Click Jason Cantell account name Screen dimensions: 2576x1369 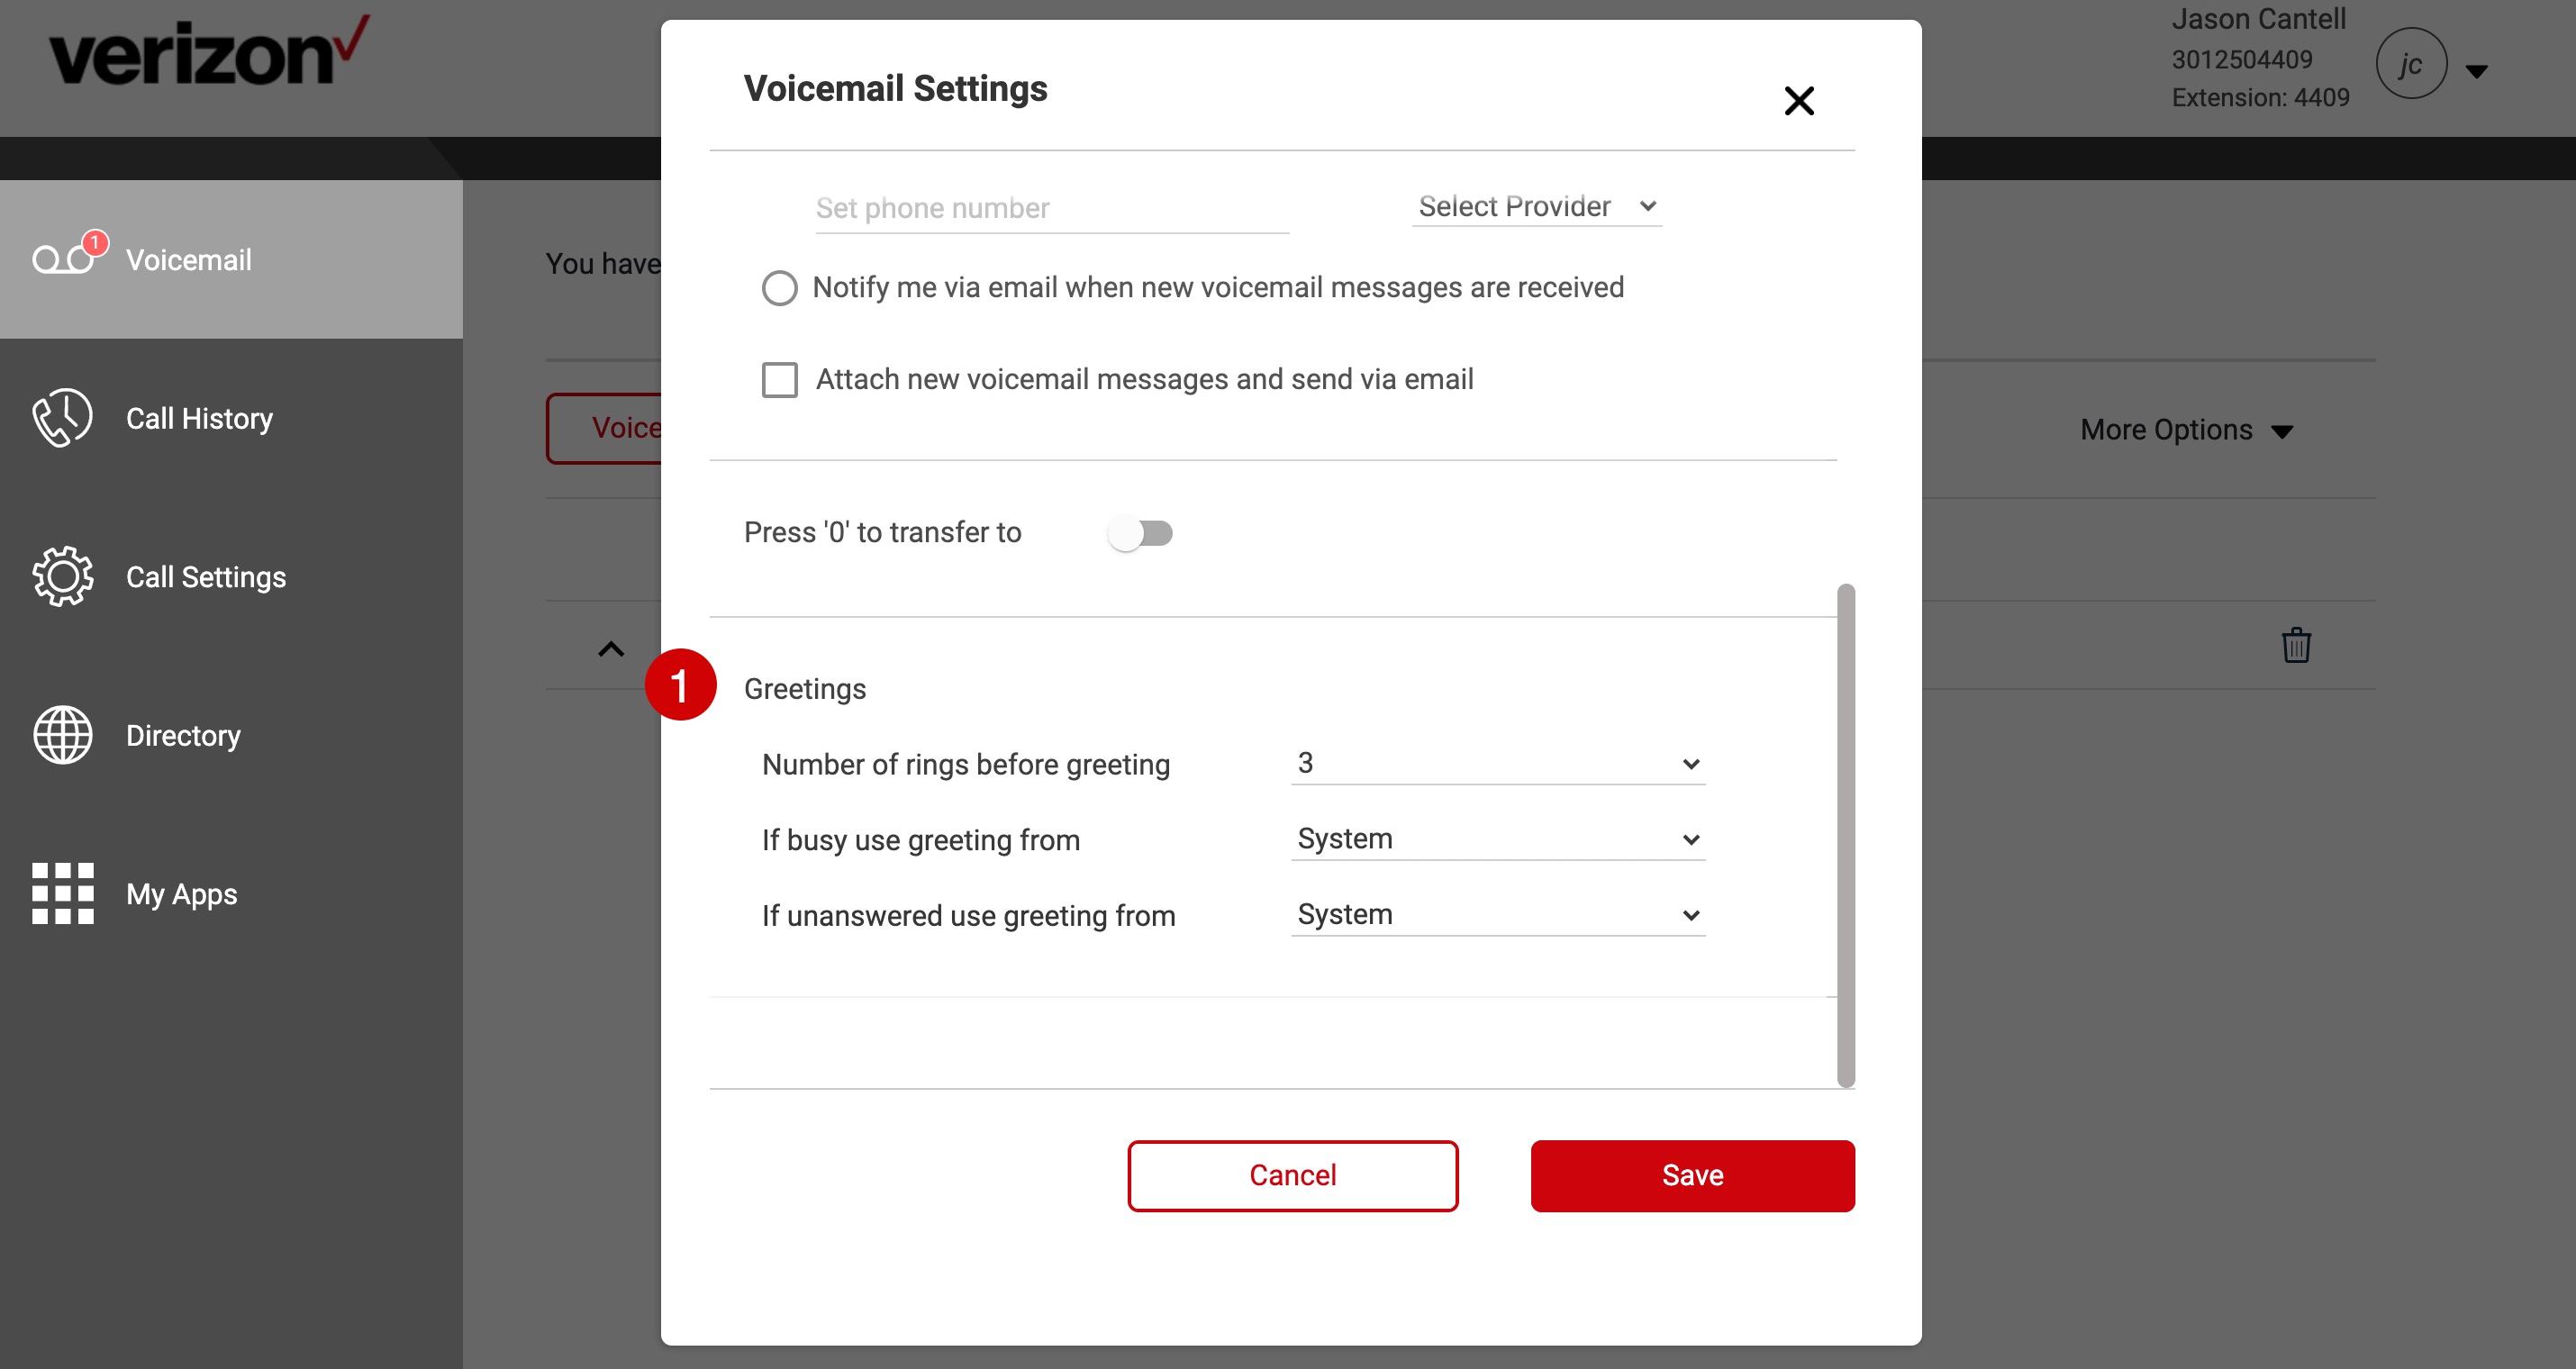click(2258, 19)
